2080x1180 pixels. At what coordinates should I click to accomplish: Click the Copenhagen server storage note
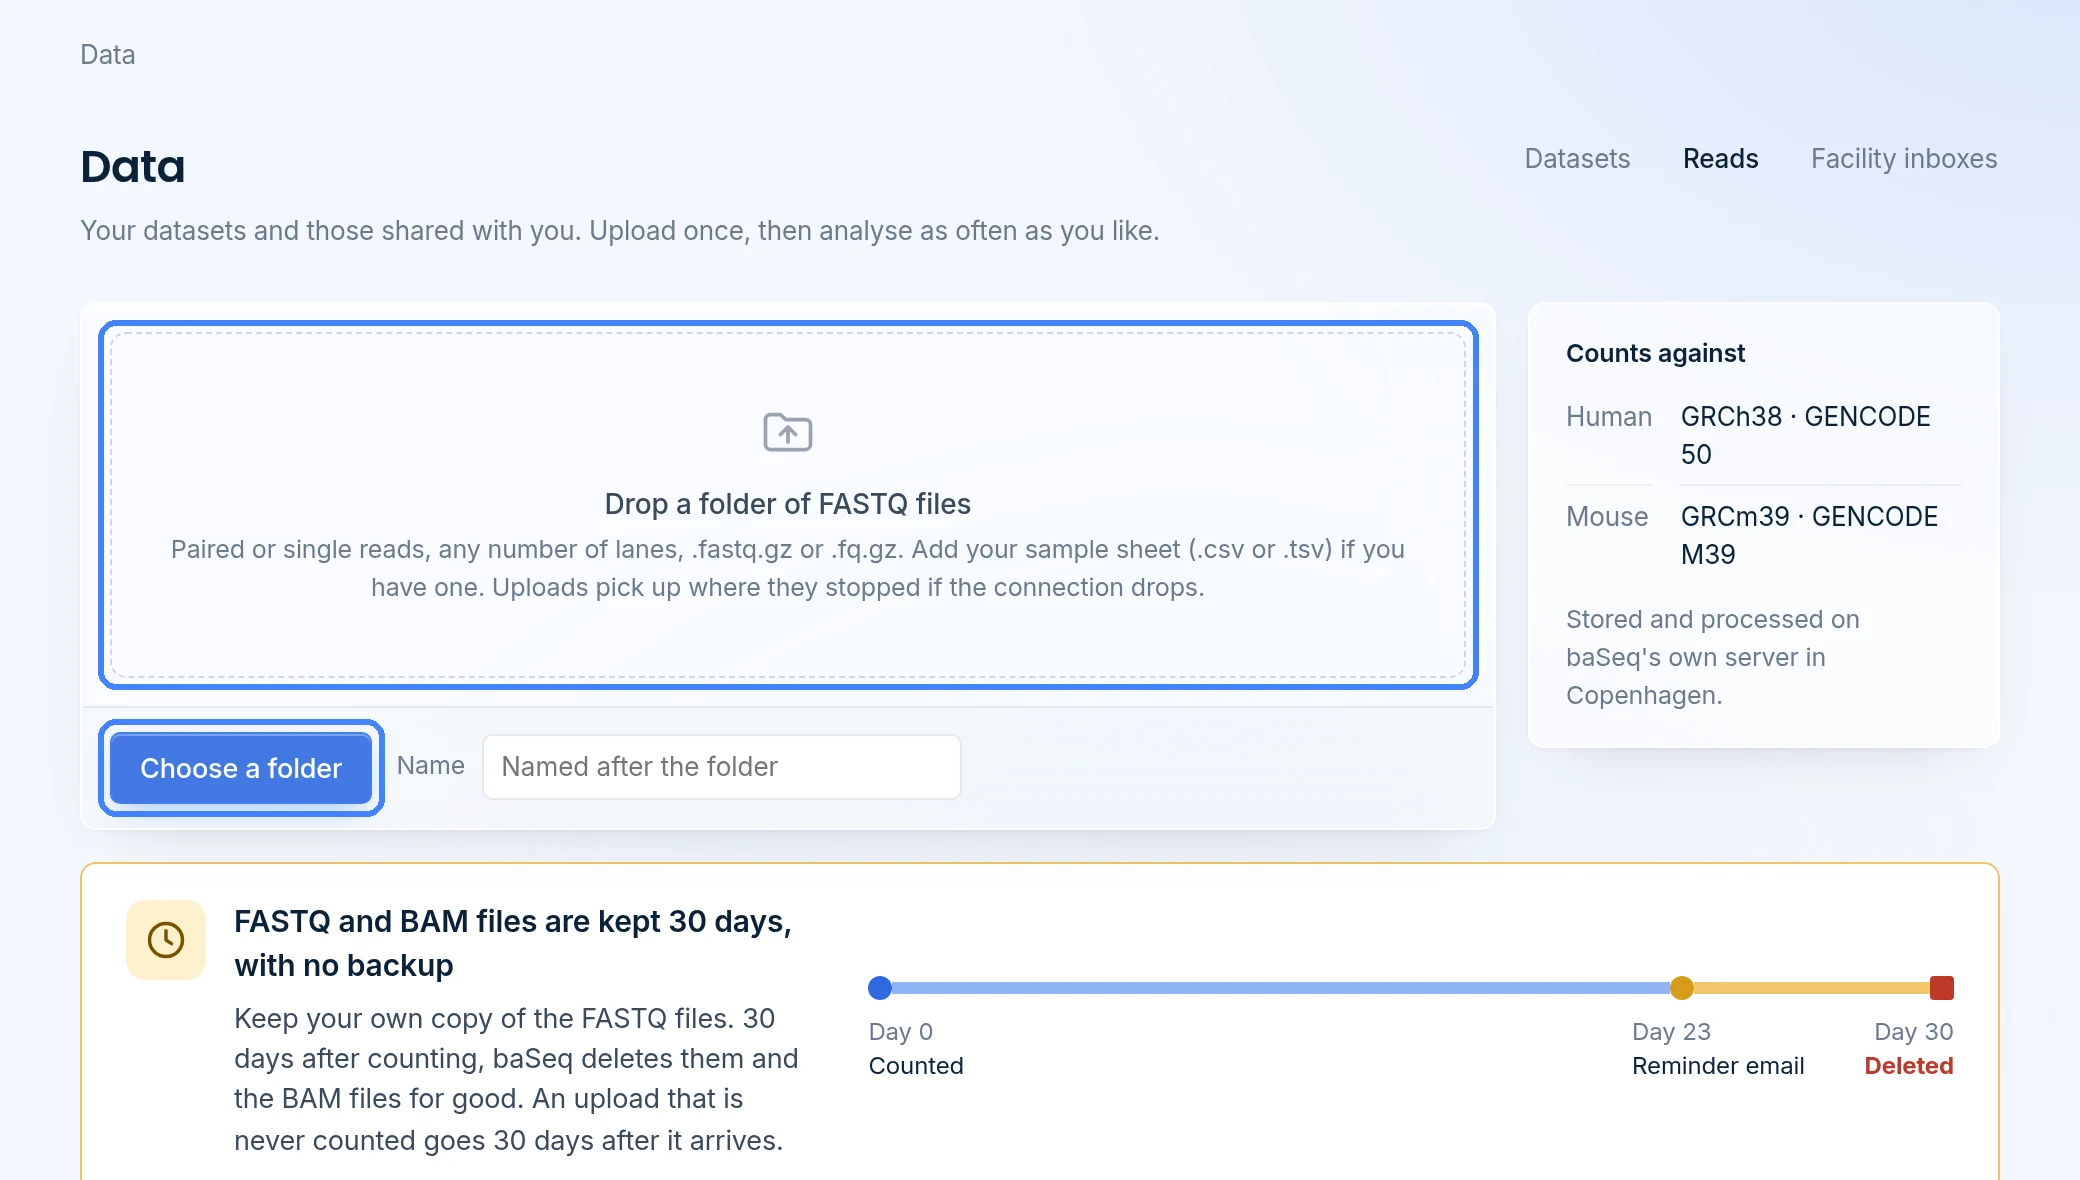(1713, 657)
